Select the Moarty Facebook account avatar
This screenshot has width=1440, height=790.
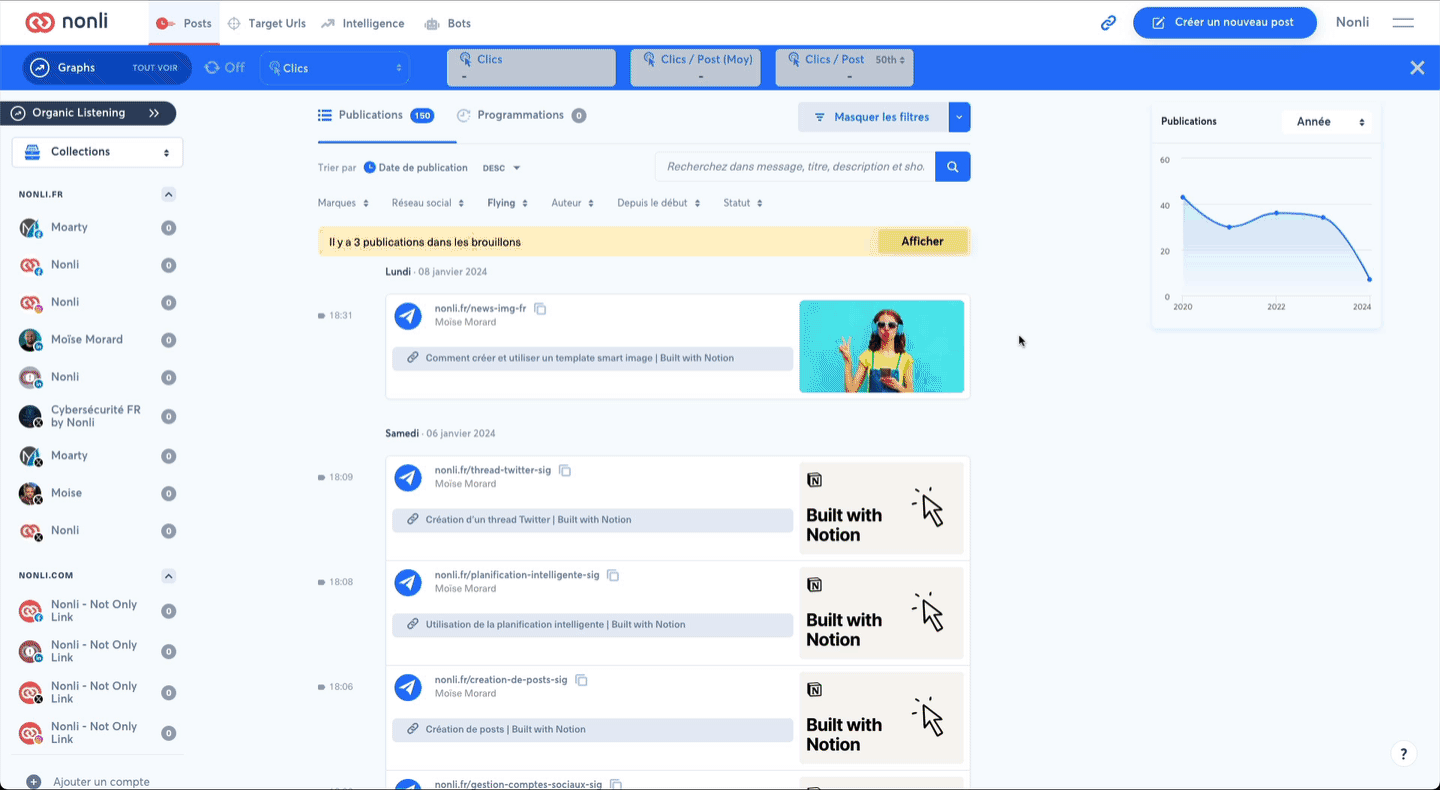31,228
